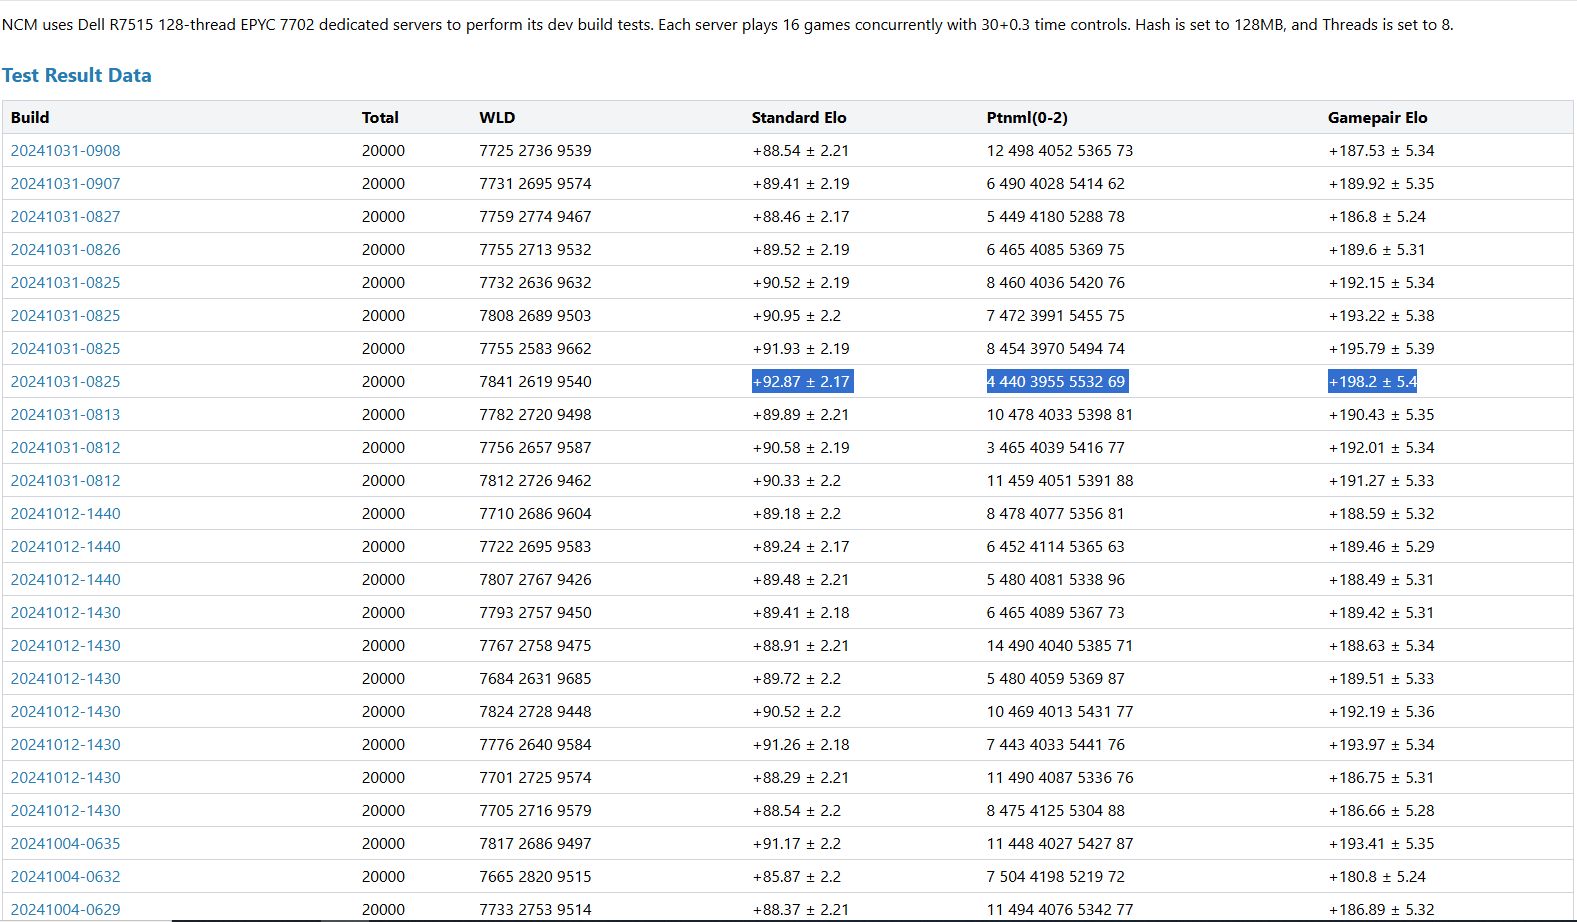Visit build link 20241031-0813
The height and width of the screenshot is (922, 1577).
pos(65,414)
